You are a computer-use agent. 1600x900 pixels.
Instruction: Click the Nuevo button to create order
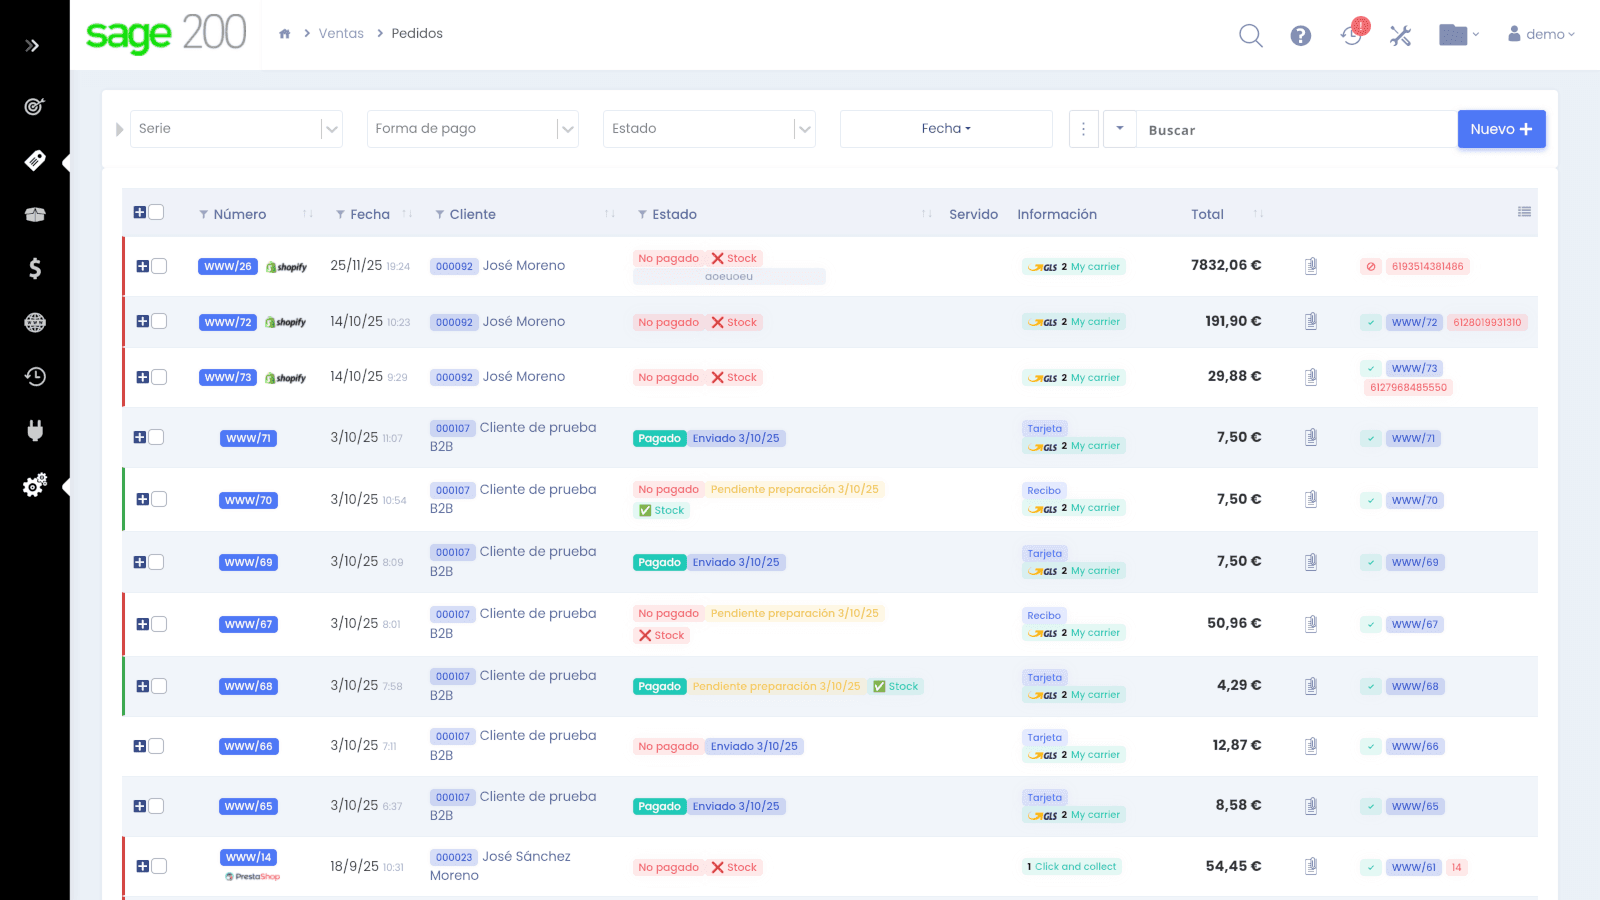[1501, 129]
